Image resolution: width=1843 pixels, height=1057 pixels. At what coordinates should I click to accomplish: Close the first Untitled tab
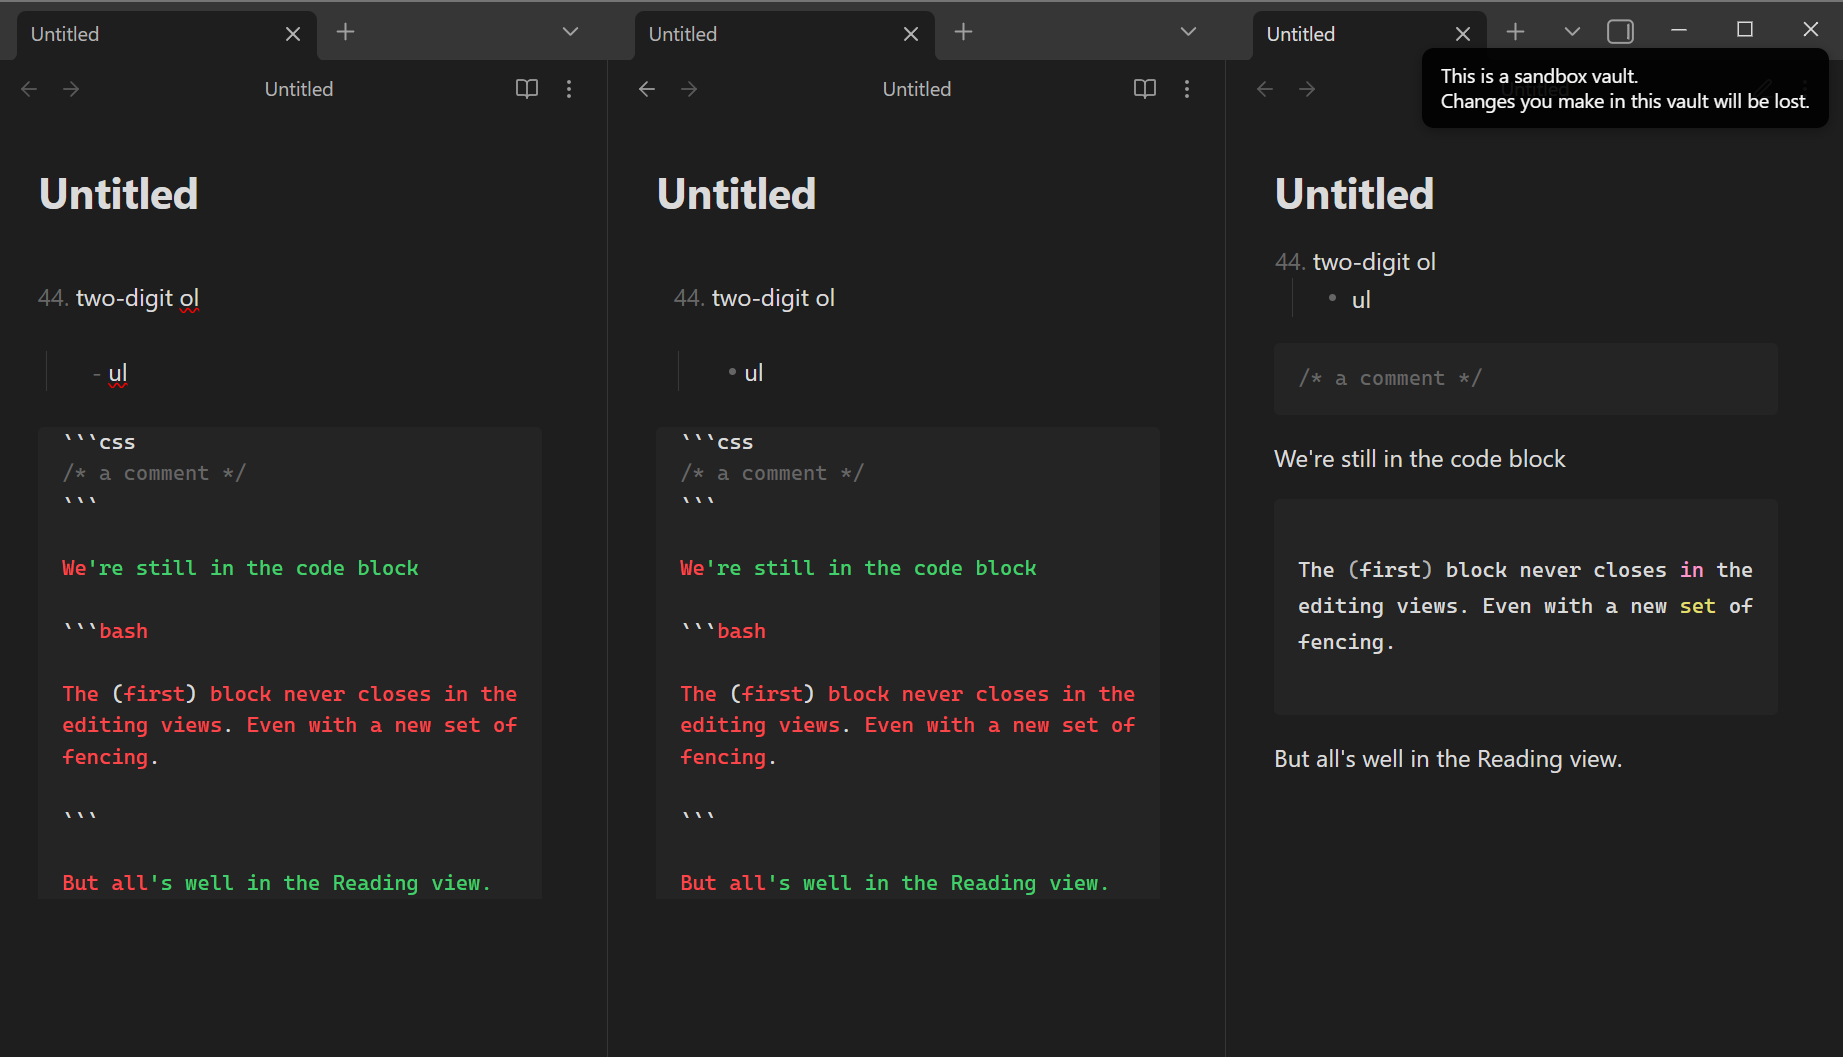pos(293,34)
